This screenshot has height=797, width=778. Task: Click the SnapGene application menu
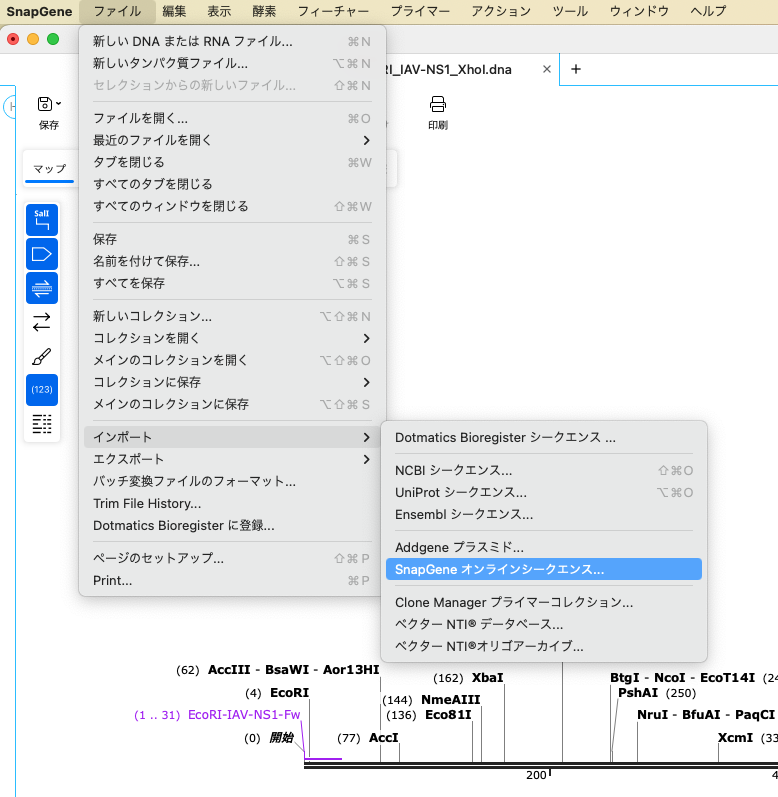pos(39,11)
